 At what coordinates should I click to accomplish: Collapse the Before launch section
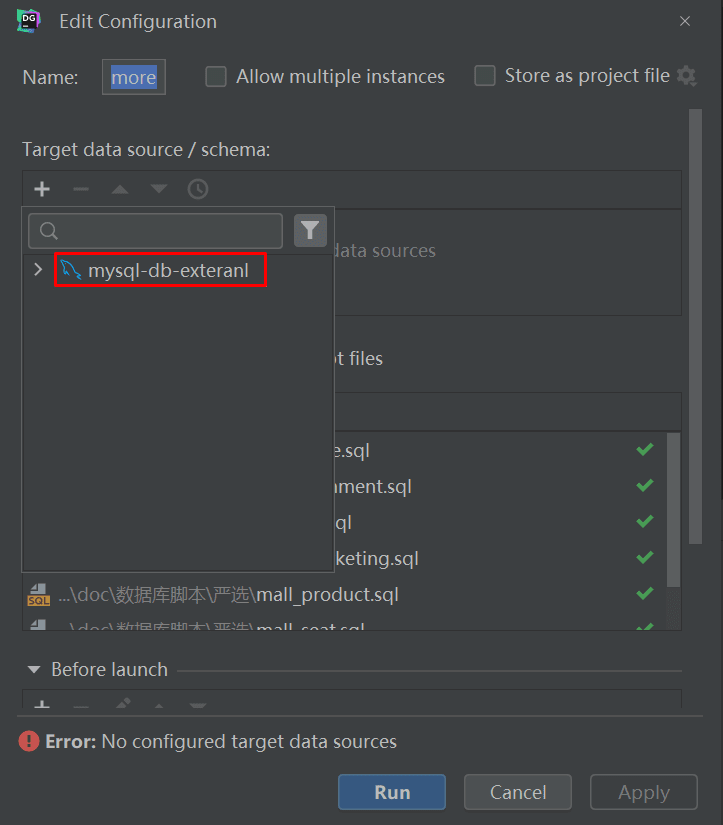(34, 670)
